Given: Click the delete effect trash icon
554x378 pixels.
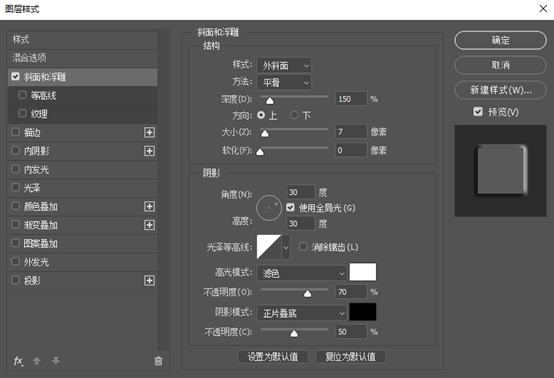Looking at the screenshot, I should 158,361.
